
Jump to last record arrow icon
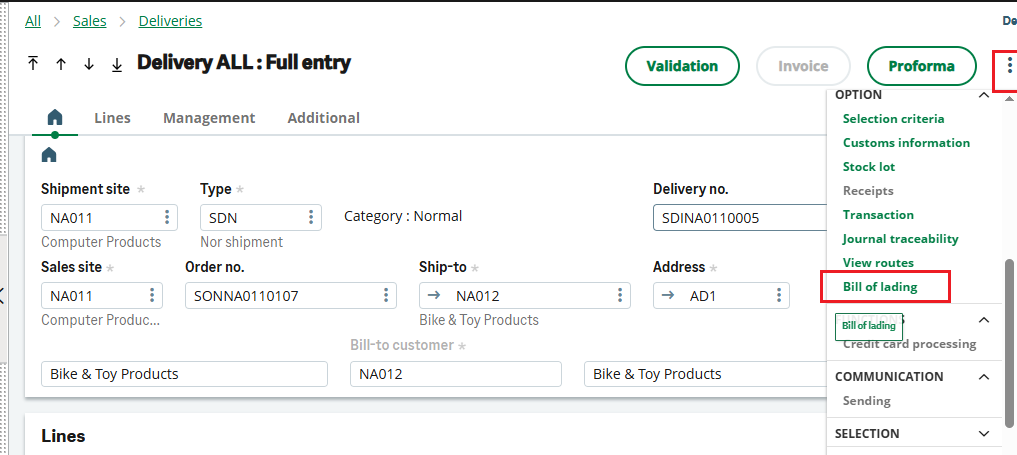(x=117, y=64)
